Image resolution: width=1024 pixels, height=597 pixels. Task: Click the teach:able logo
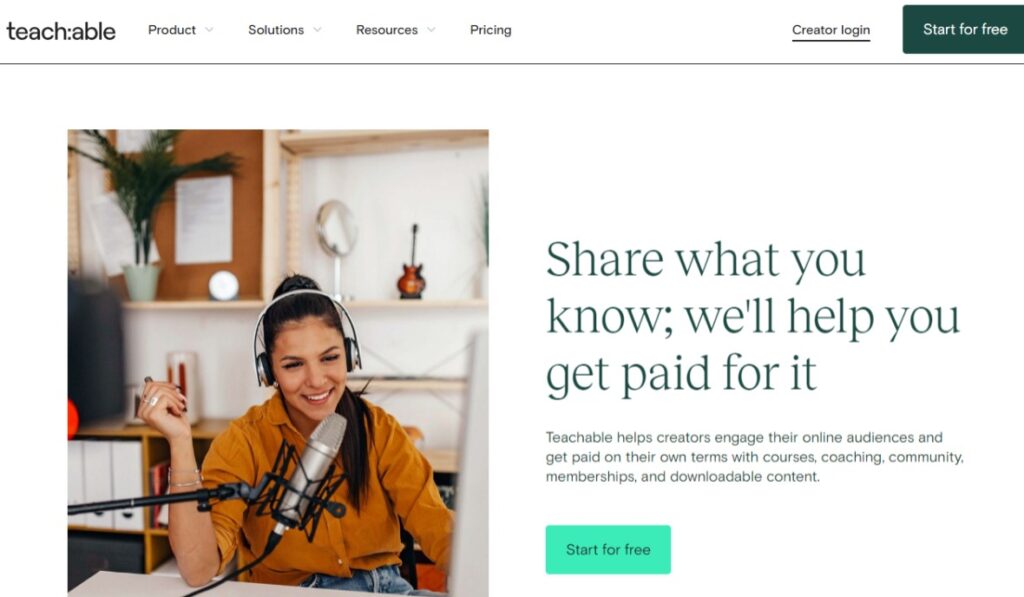tap(61, 31)
